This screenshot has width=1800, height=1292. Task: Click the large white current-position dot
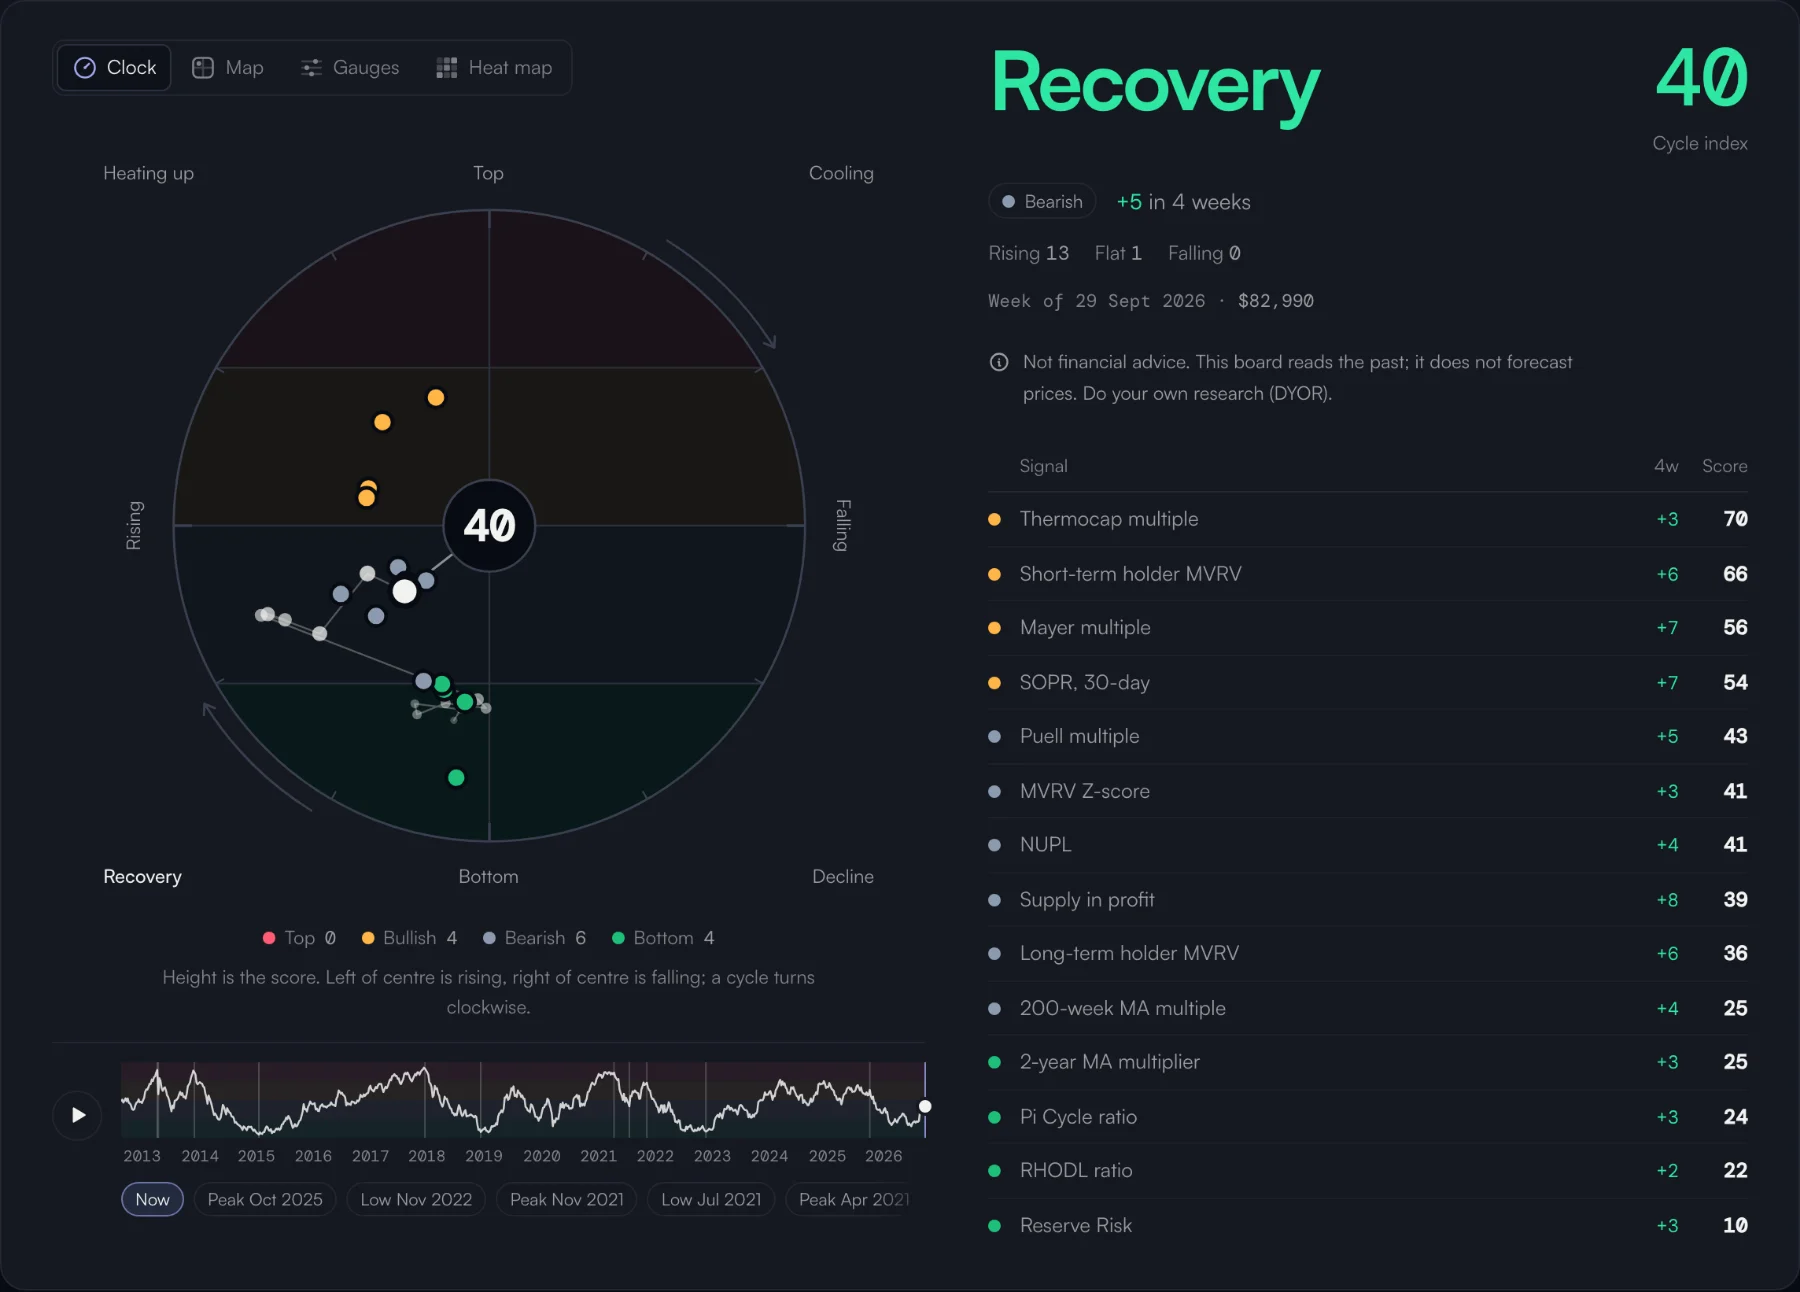tap(404, 591)
